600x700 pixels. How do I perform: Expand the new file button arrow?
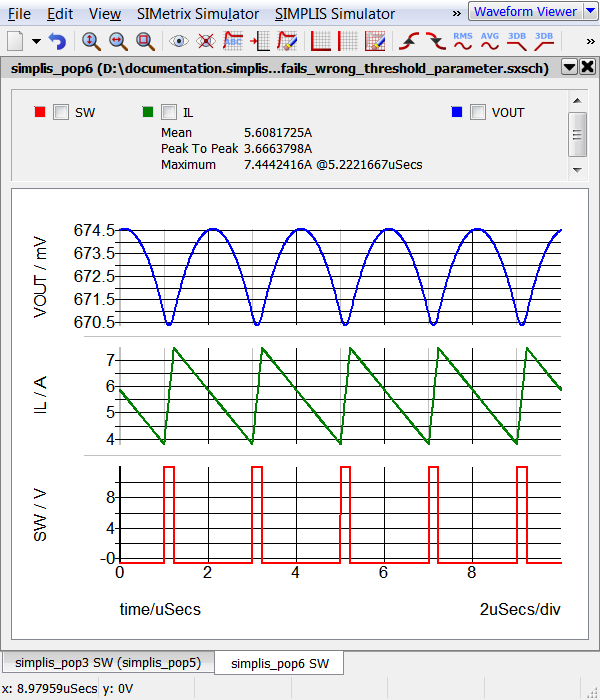[36, 42]
